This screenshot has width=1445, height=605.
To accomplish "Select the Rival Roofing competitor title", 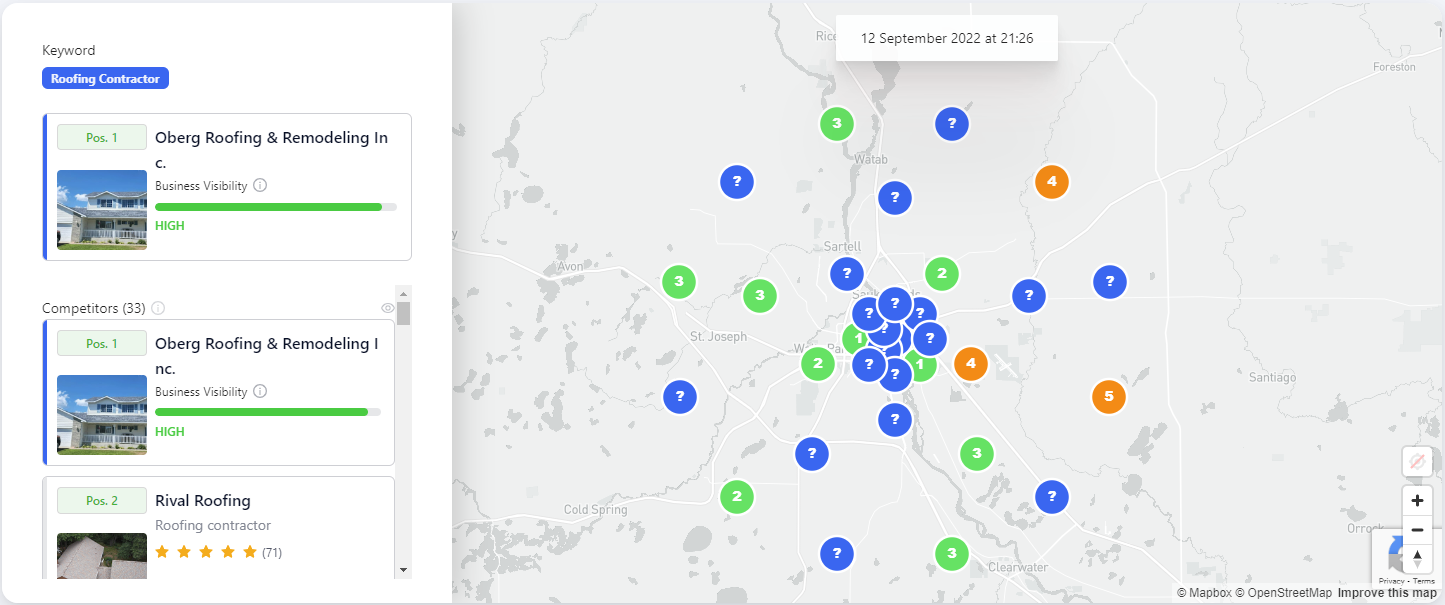I will 203,500.
